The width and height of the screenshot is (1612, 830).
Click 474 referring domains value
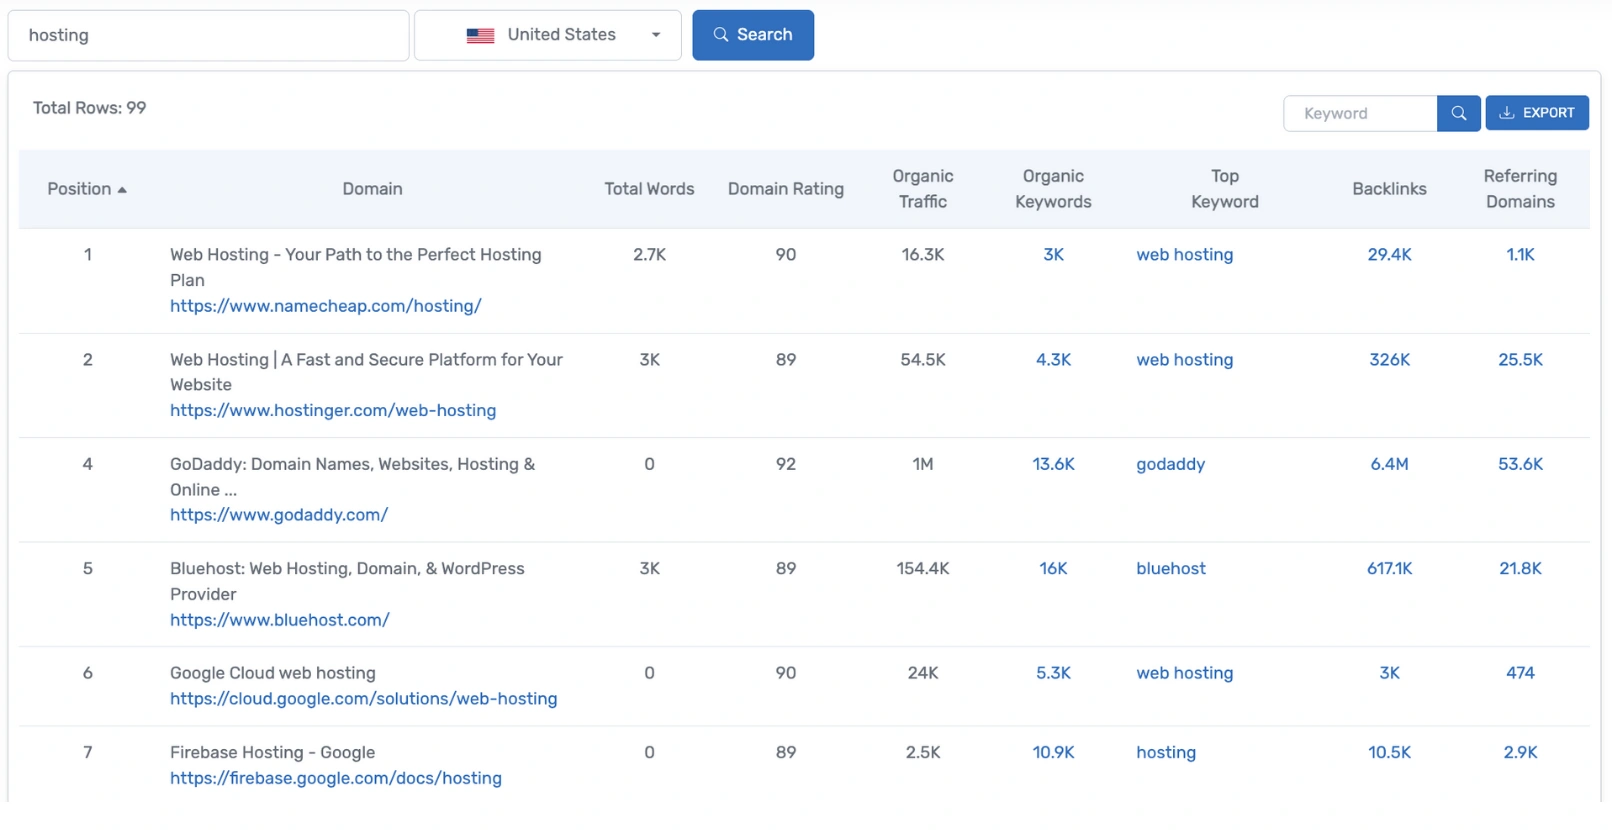point(1520,673)
